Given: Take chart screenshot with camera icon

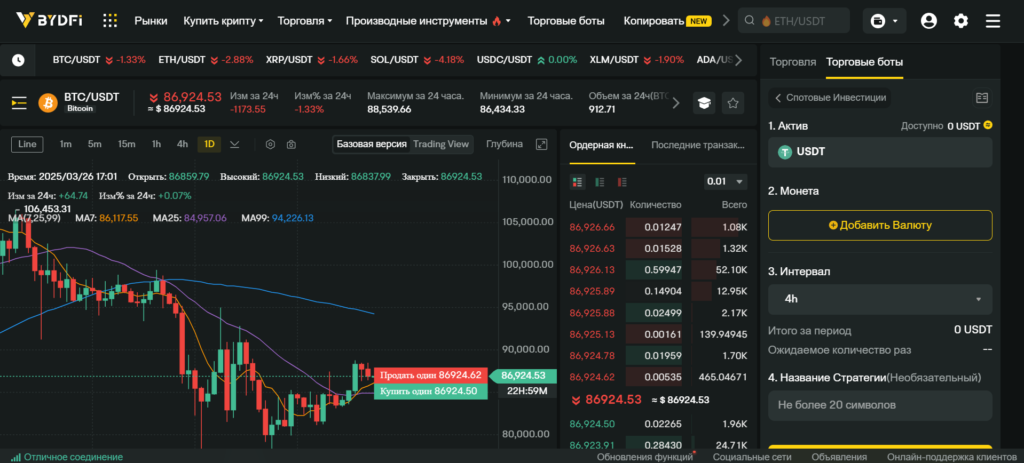Looking at the screenshot, I should coord(291,144).
